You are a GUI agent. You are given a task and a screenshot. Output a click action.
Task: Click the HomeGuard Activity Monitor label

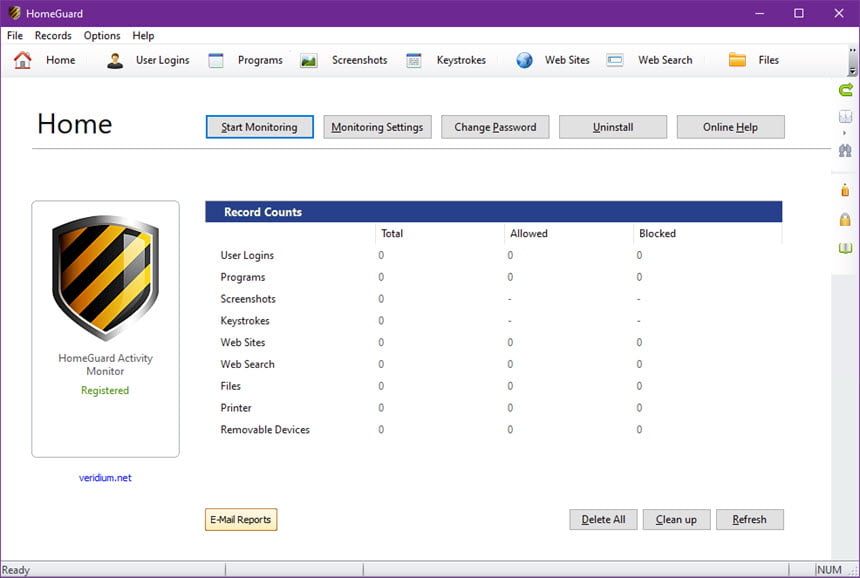105,365
